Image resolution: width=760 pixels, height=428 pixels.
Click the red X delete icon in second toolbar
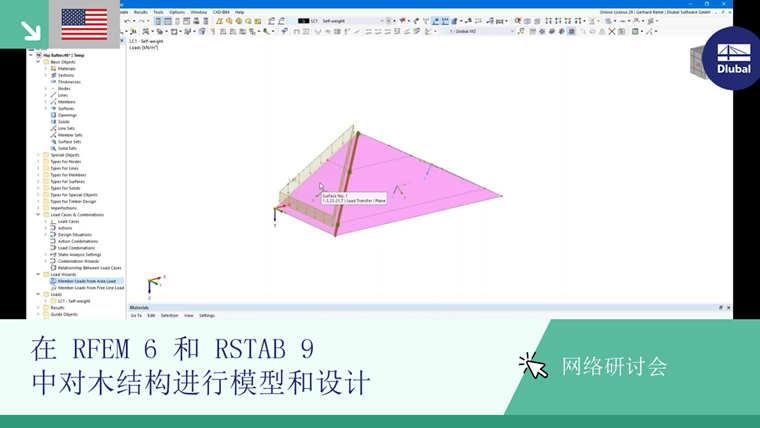click(612, 32)
